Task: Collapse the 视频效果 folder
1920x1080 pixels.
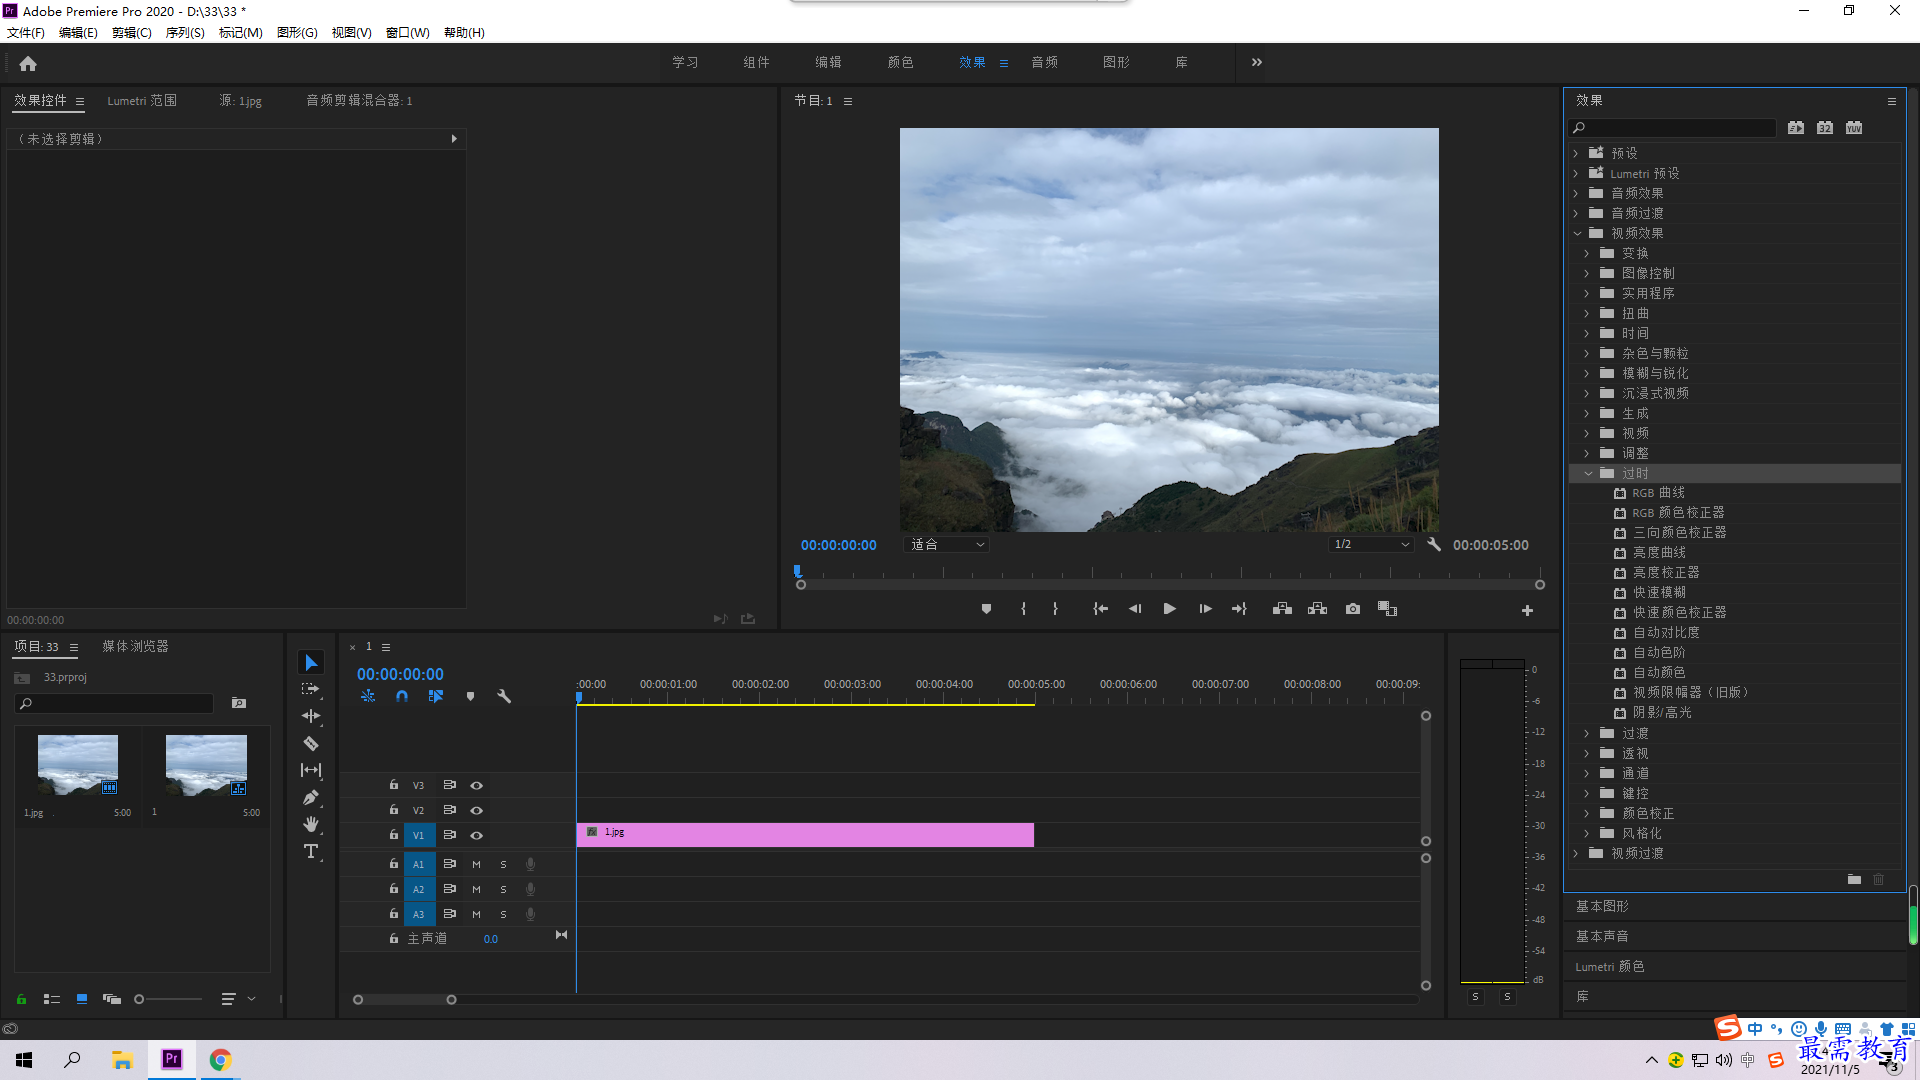Action: click(1577, 233)
